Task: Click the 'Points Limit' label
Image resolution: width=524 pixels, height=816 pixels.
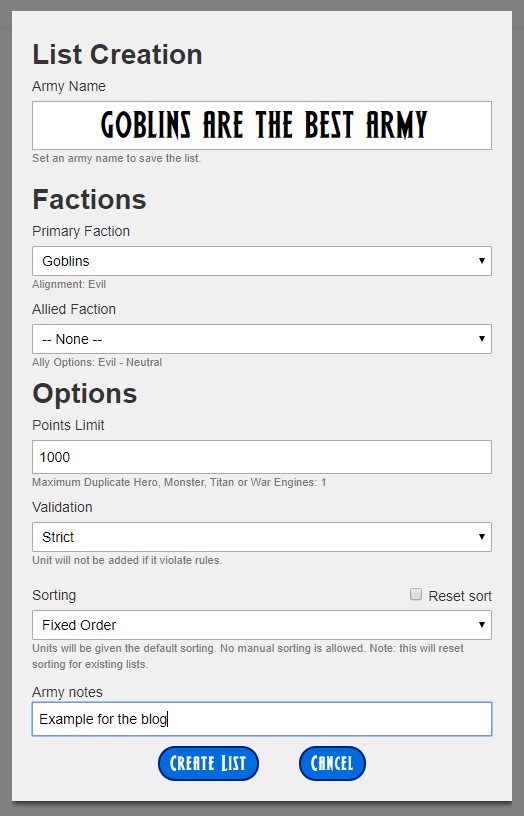Action: (x=68, y=425)
